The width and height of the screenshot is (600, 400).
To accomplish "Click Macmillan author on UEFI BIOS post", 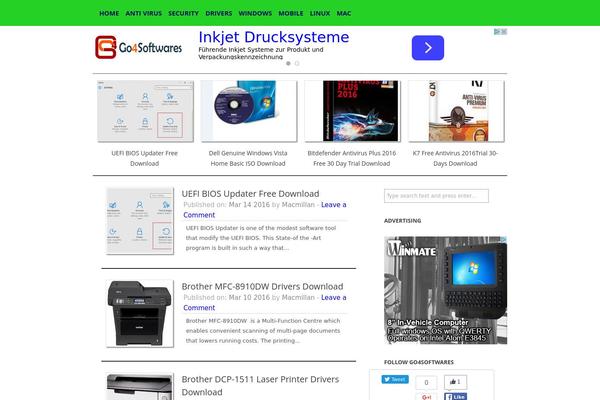I will 298,205.
